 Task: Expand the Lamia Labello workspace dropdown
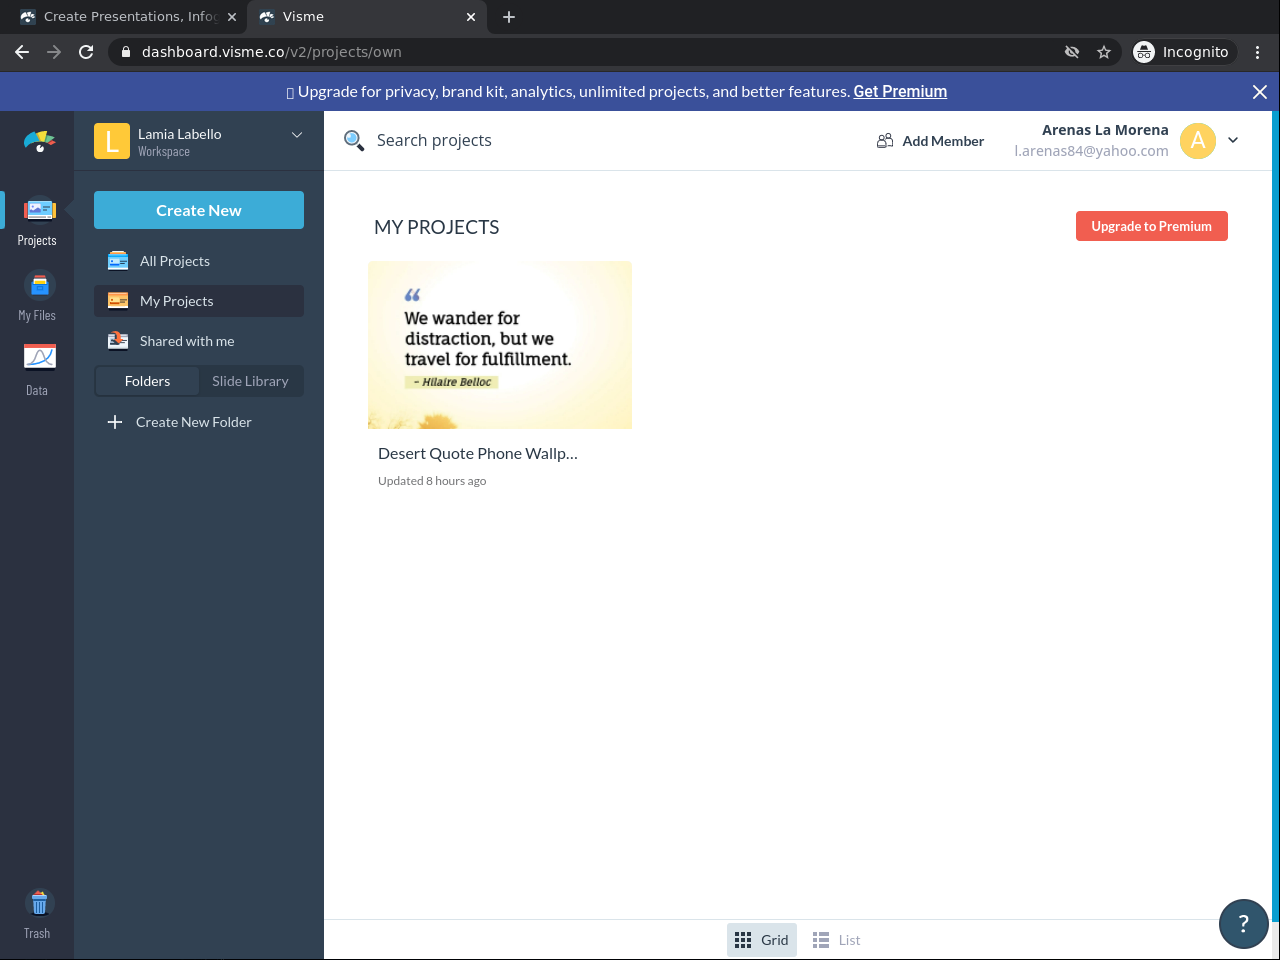click(x=297, y=135)
